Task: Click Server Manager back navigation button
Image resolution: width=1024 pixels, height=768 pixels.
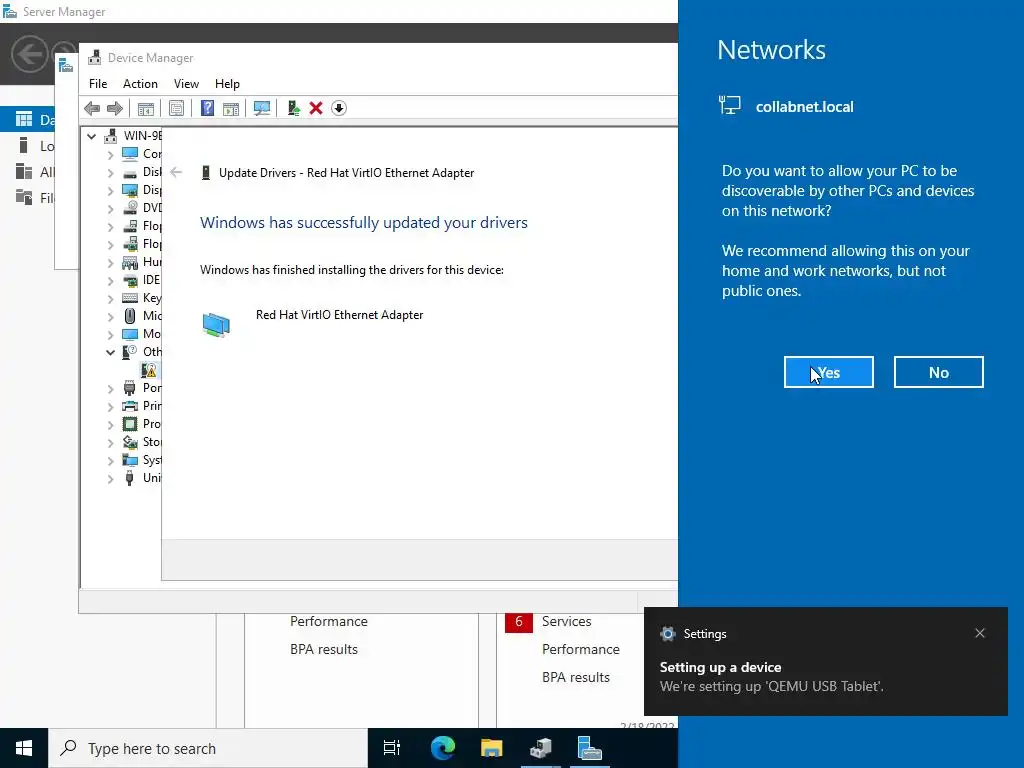Action: coord(29,54)
